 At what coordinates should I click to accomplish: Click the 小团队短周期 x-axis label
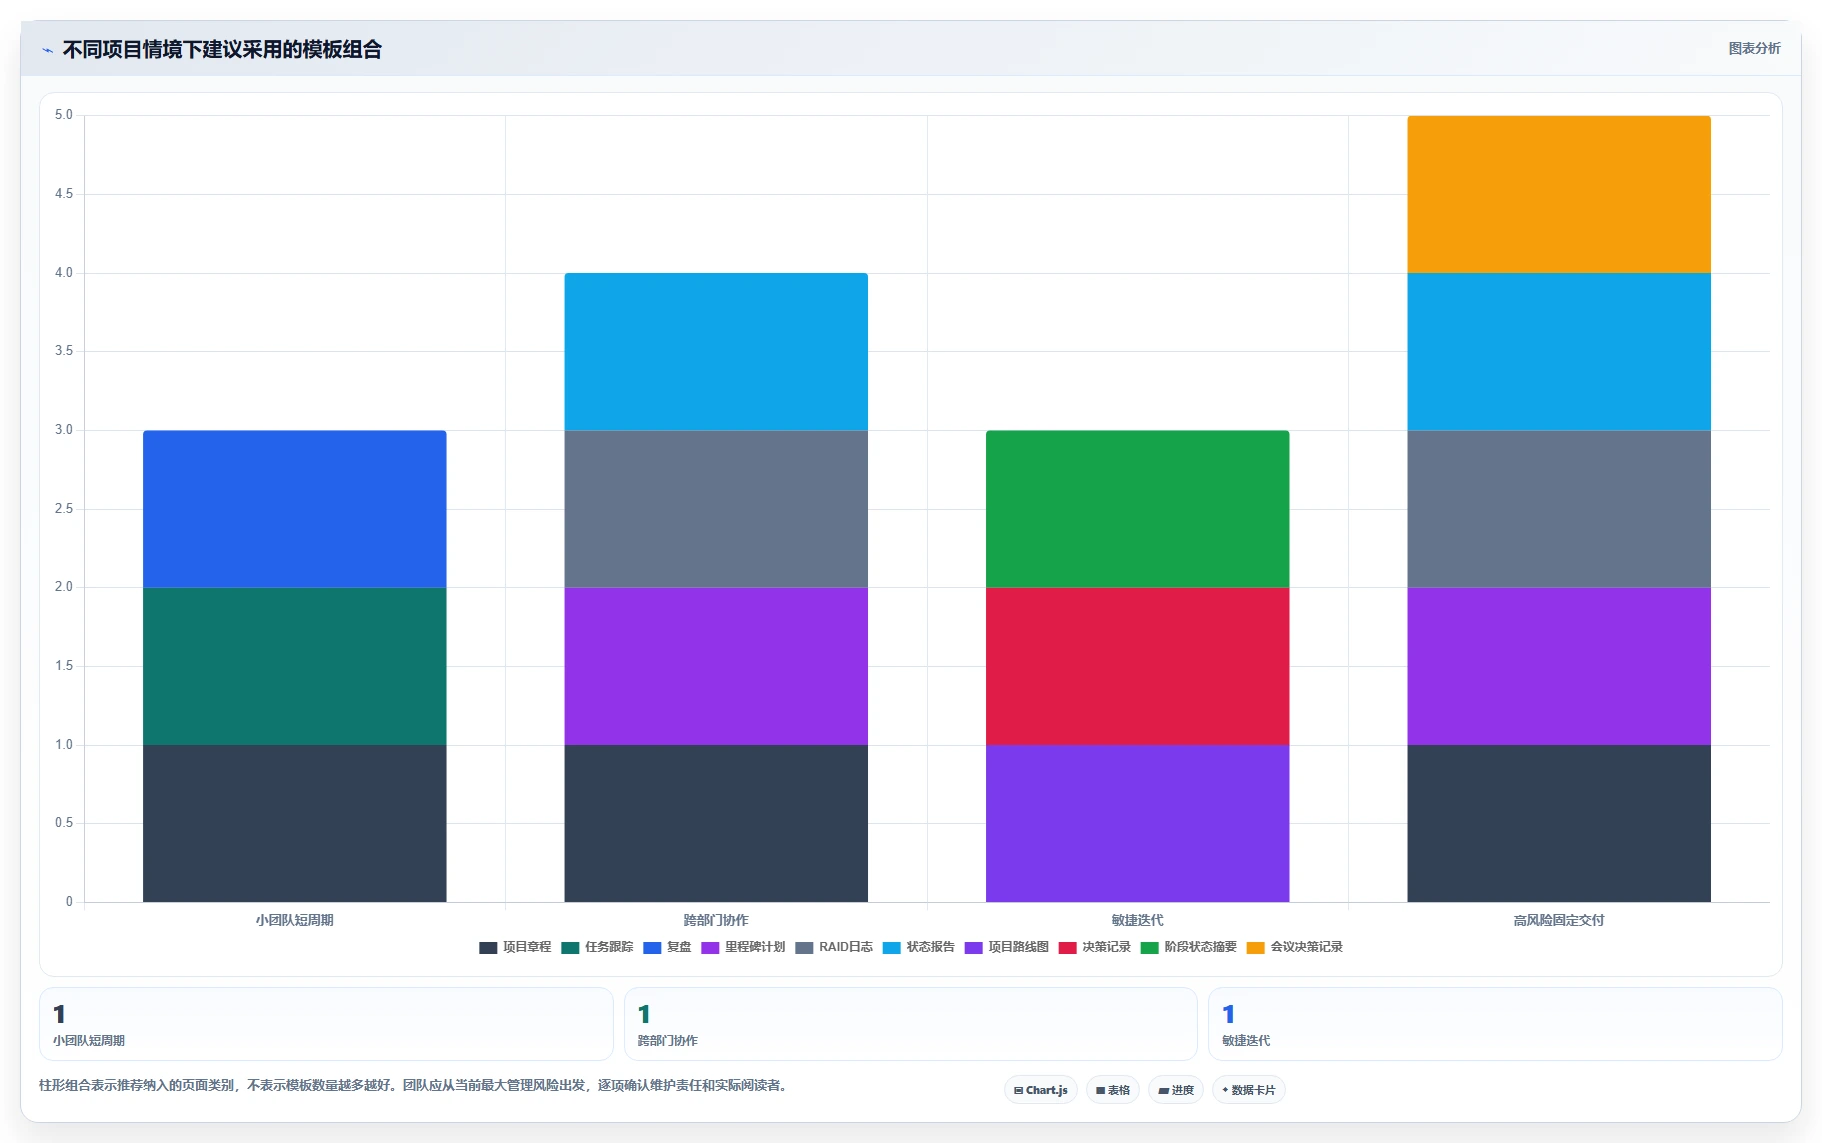coord(295,920)
